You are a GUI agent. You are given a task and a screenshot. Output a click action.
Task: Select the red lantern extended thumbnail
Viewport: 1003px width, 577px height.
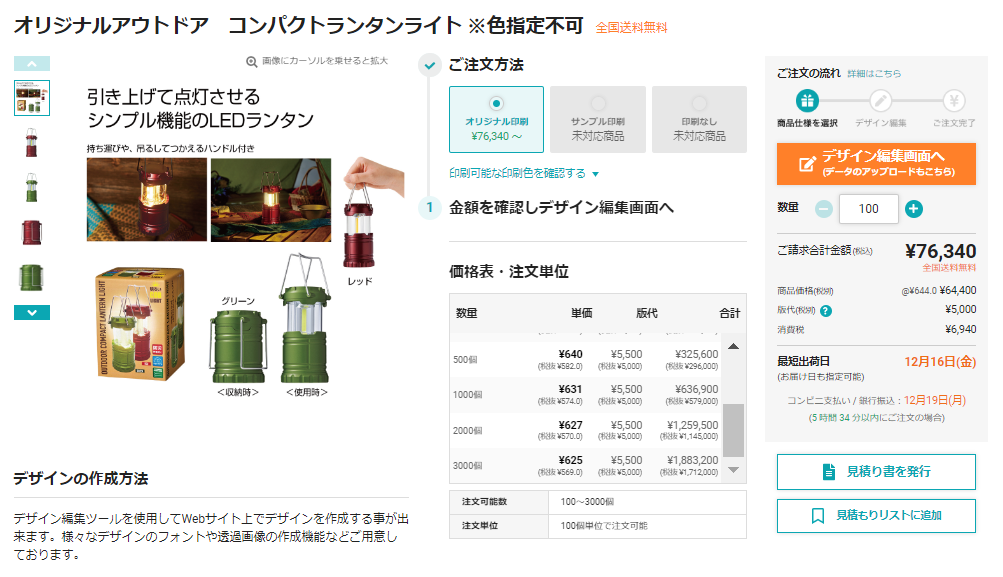pyautogui.click(x=31, y=143)
